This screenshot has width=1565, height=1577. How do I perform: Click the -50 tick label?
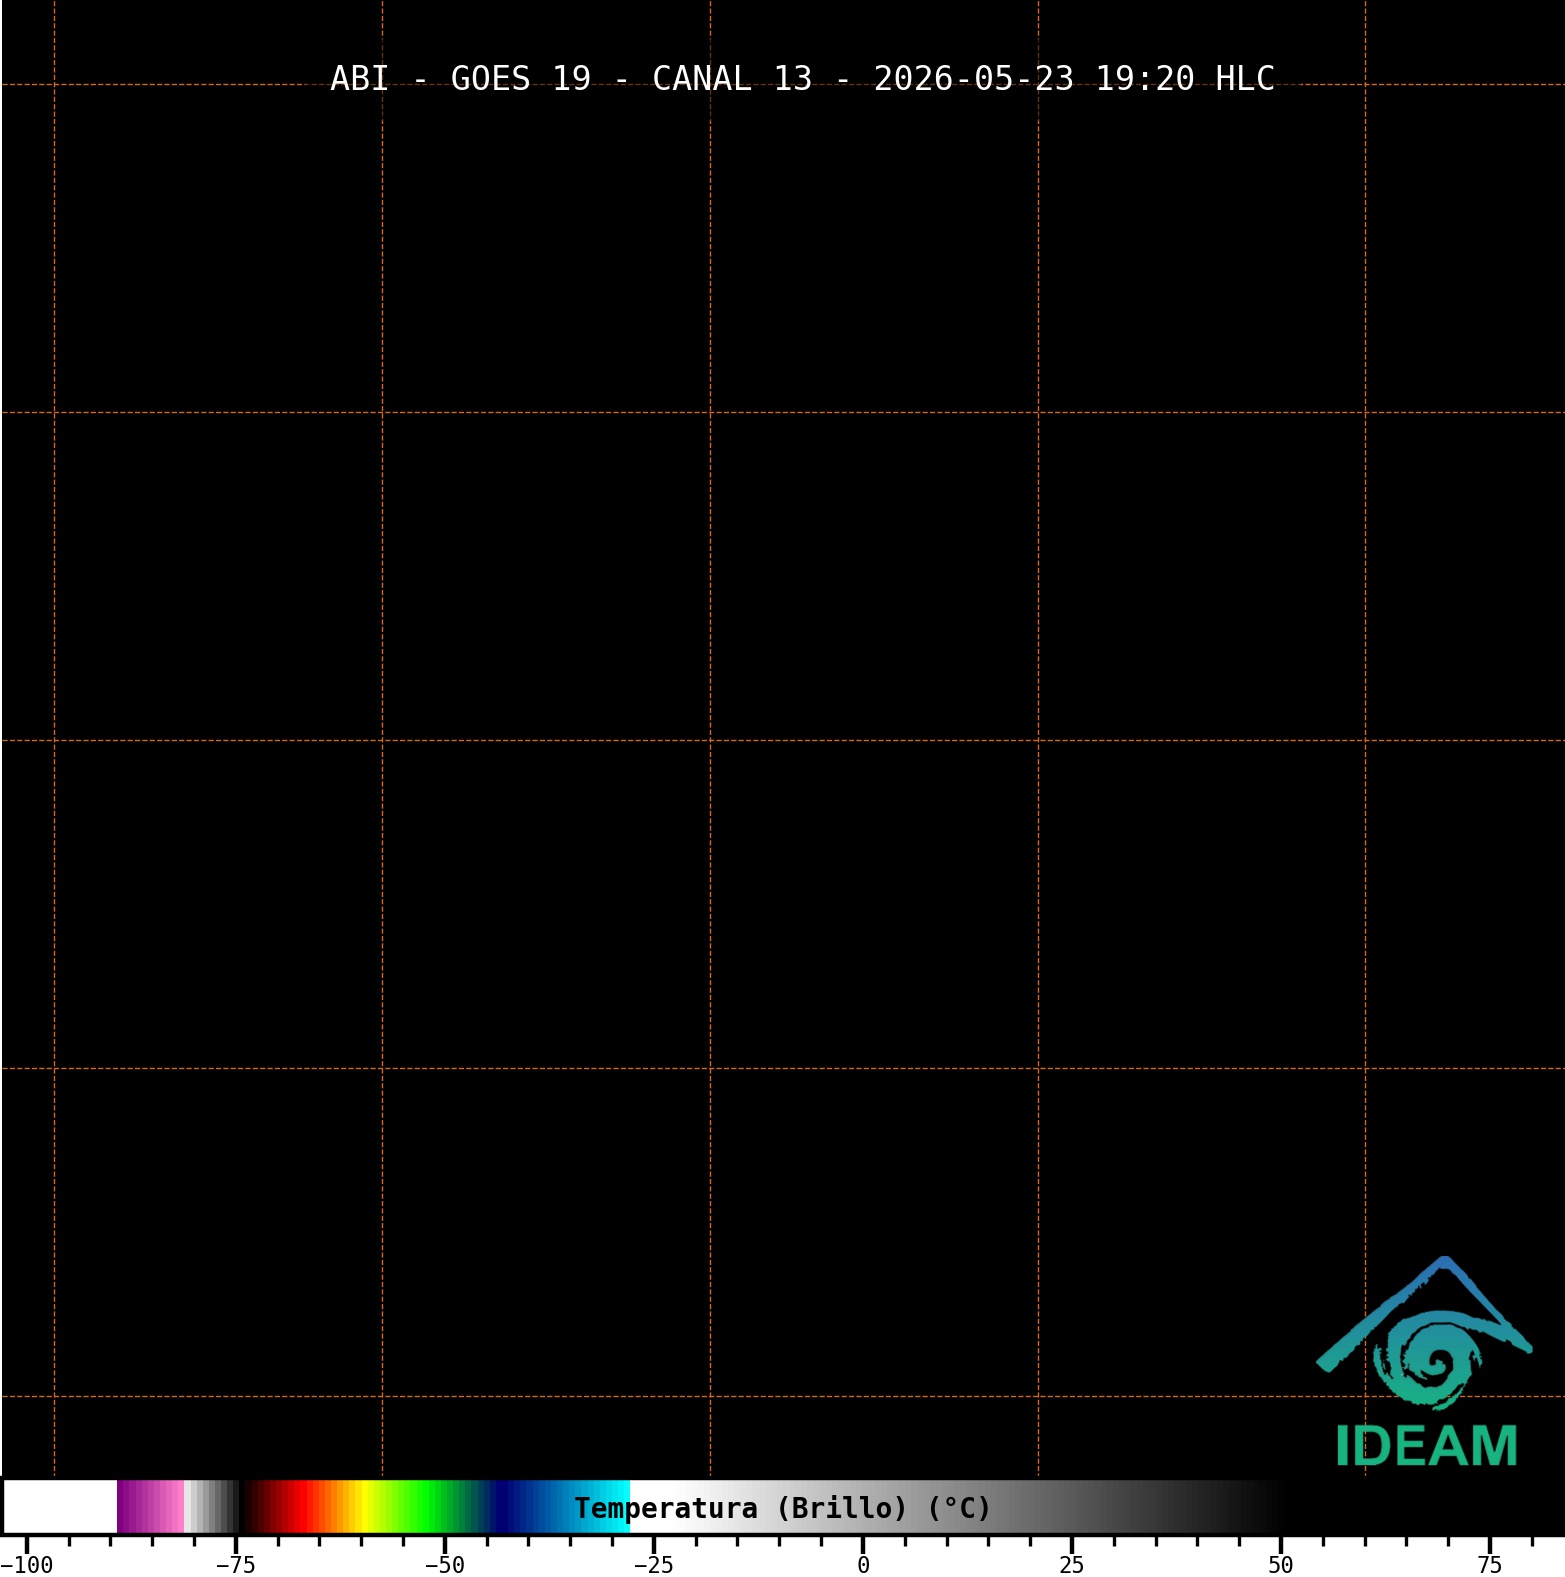tap(445, 1565)
